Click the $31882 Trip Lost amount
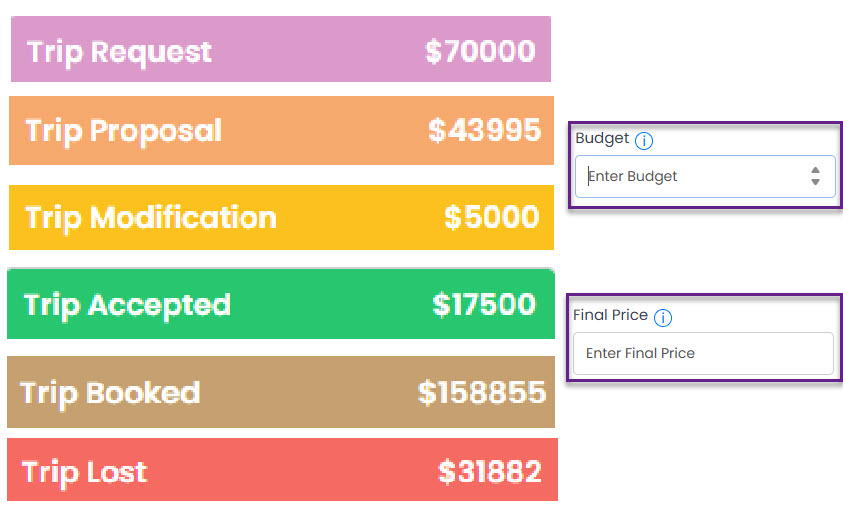 [x=490, y=472]
